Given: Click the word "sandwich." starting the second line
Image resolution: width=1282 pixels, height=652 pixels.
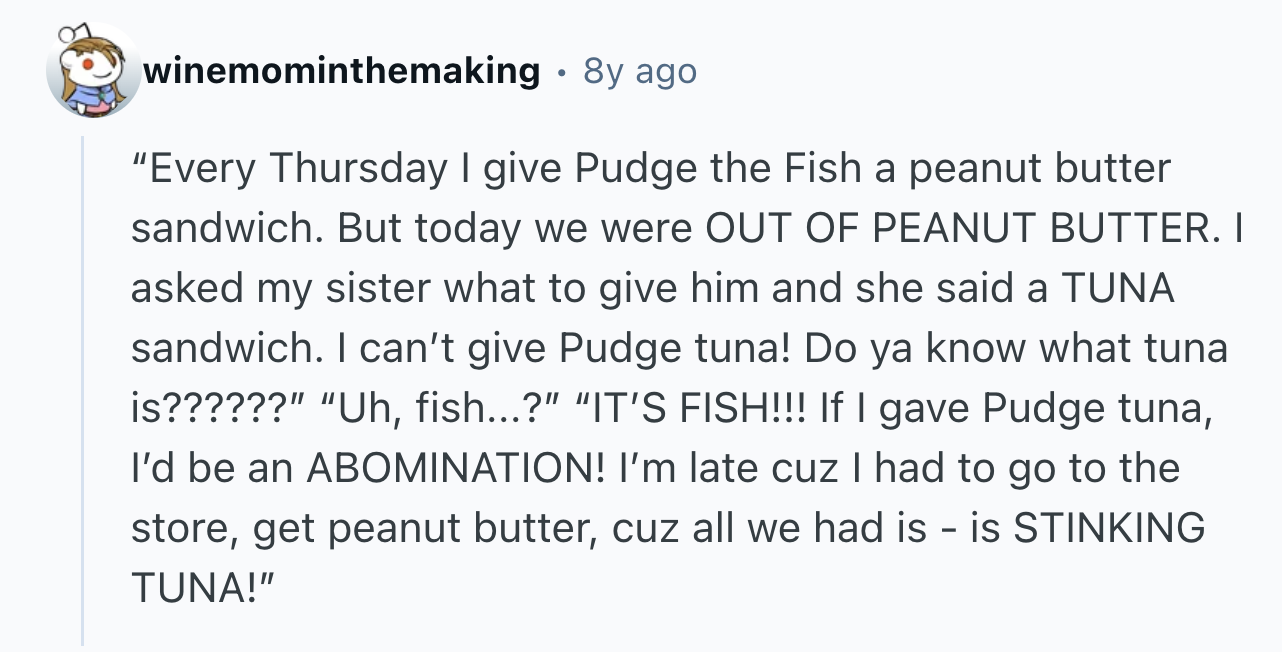Looking at the screenshot, I should (x=221, y=228).
